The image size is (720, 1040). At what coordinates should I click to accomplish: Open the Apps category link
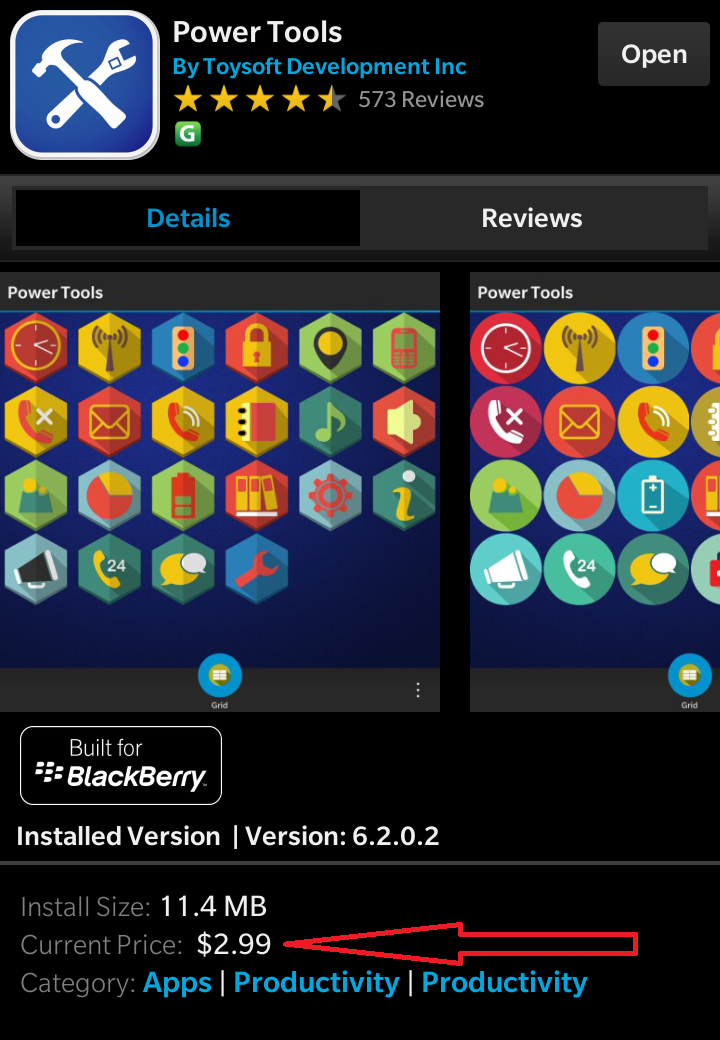[x=177, y=982]
